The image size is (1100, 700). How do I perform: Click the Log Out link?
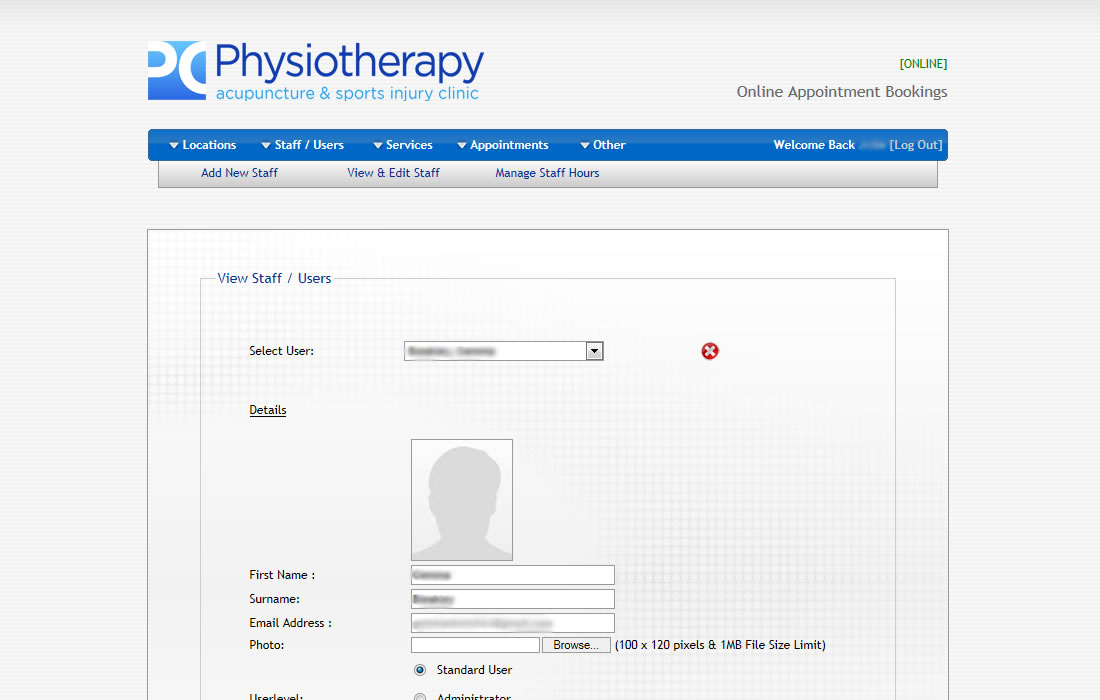pyautogui.click(x=916, y=145)
